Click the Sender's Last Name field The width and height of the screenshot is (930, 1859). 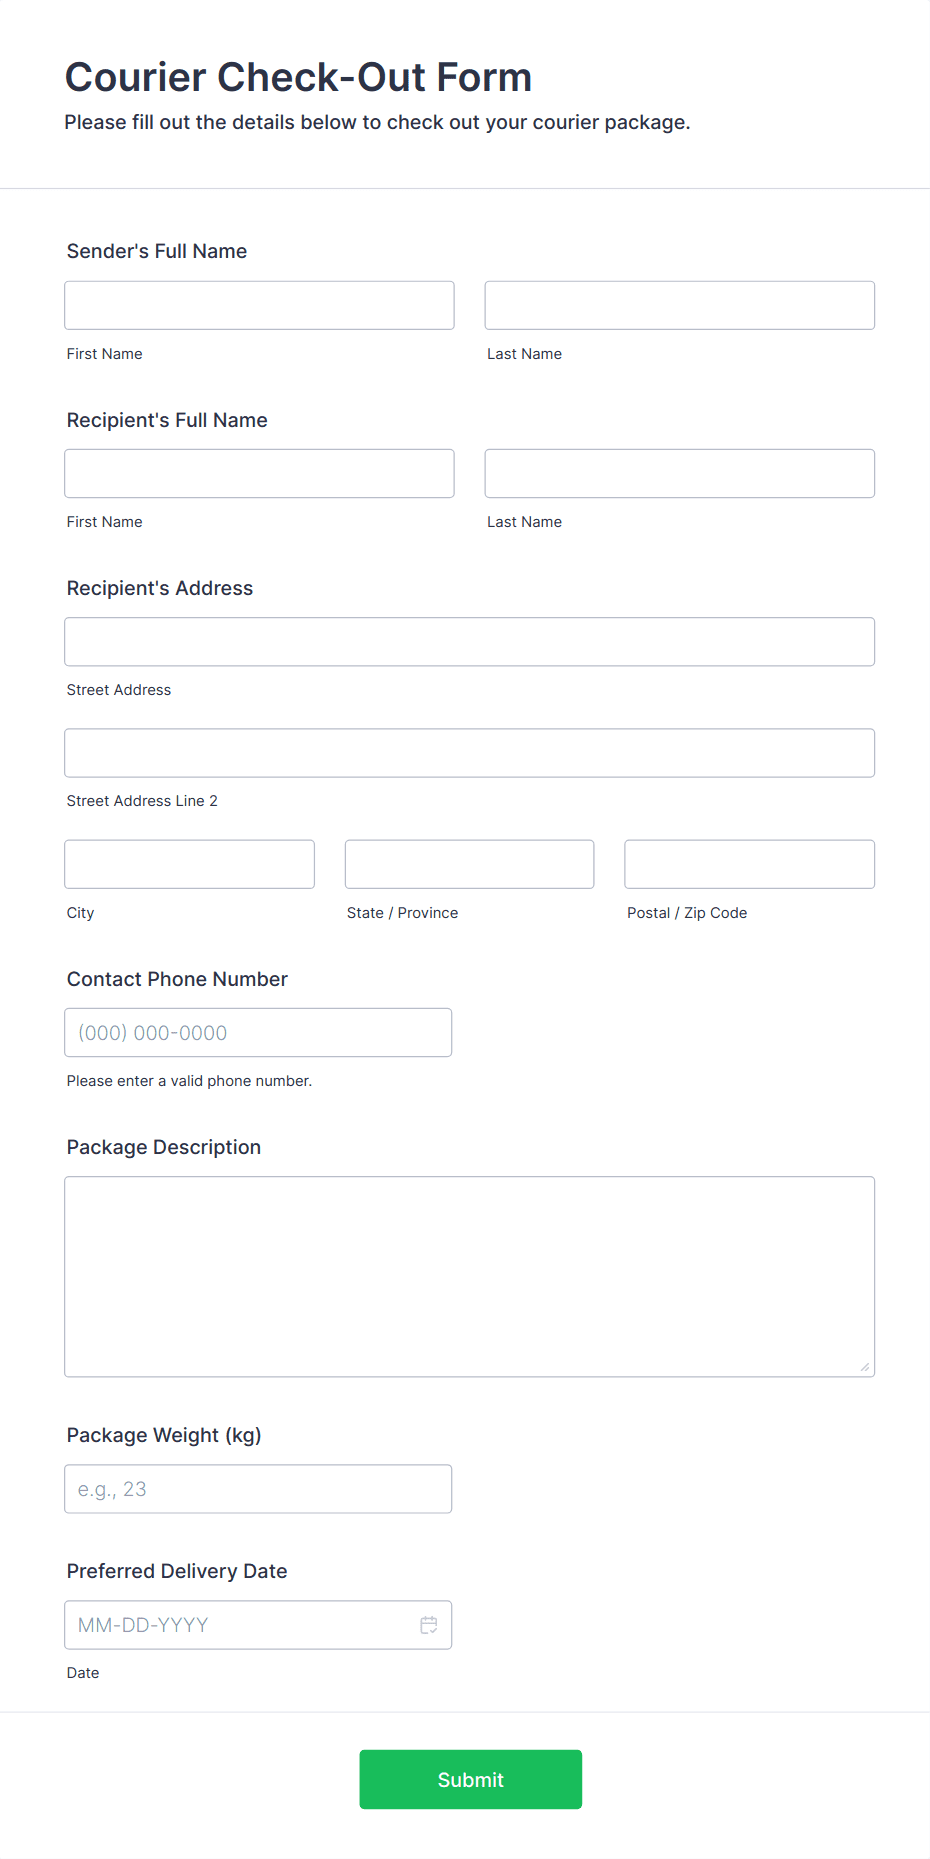pyautogui.click(x=678, y=305)
